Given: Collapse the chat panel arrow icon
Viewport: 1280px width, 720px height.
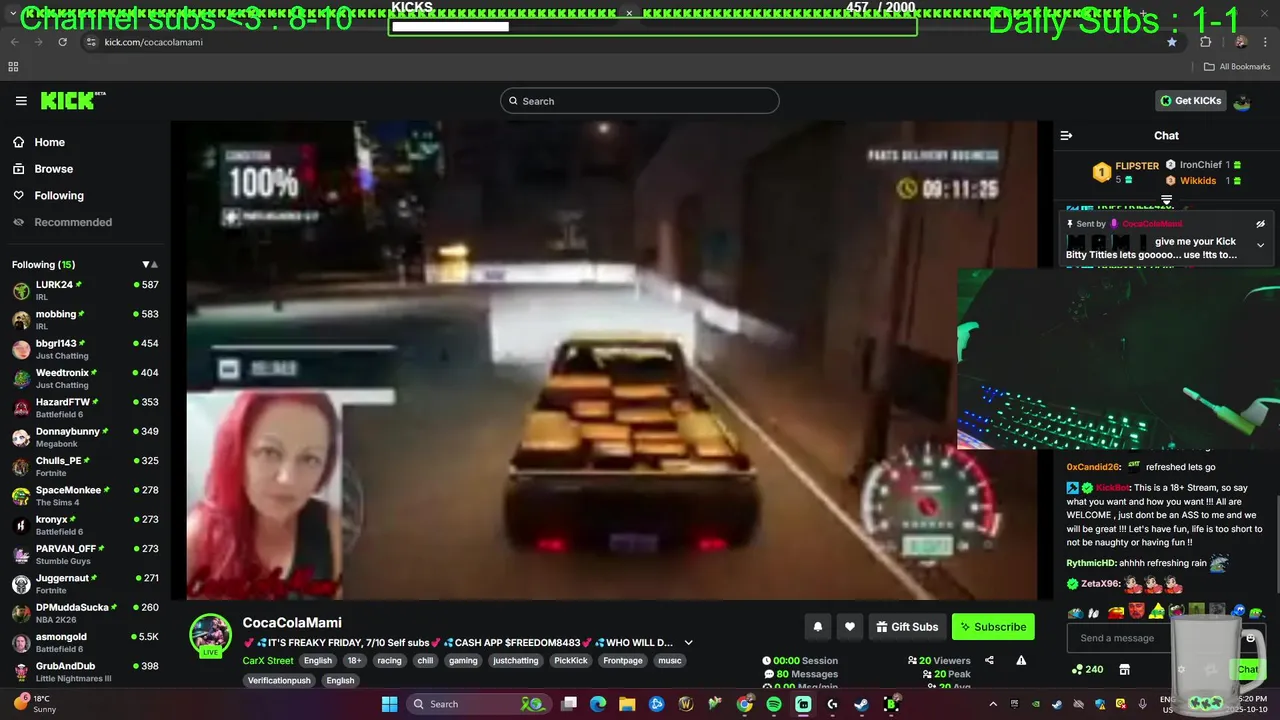Looking at the screenshot, I should pos(1066,135).
